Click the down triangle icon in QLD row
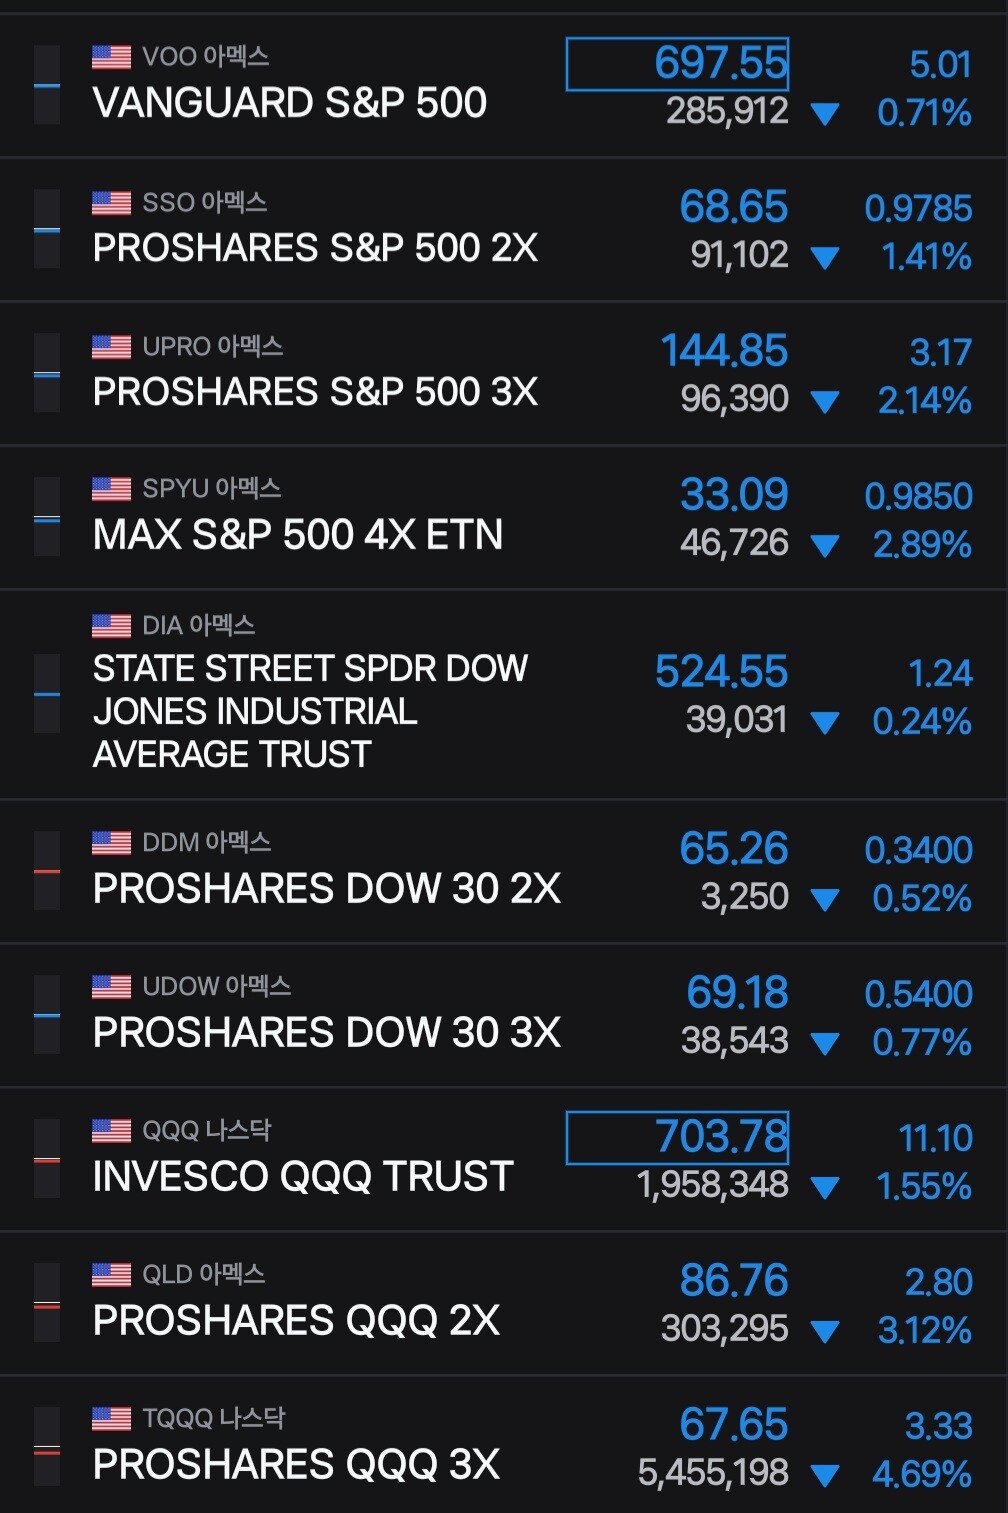 pyautogui.click(x=825, y=1332)
